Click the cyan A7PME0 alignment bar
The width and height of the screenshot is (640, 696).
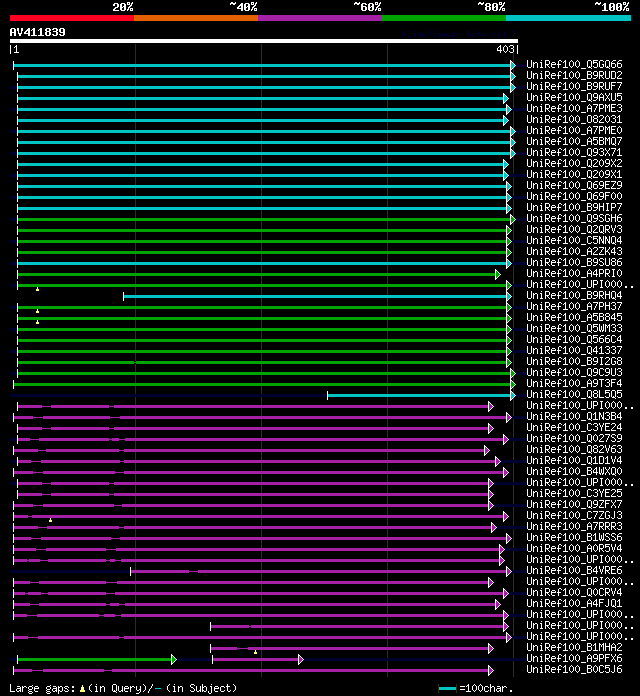pyautogui.click(x=264, y=131)
